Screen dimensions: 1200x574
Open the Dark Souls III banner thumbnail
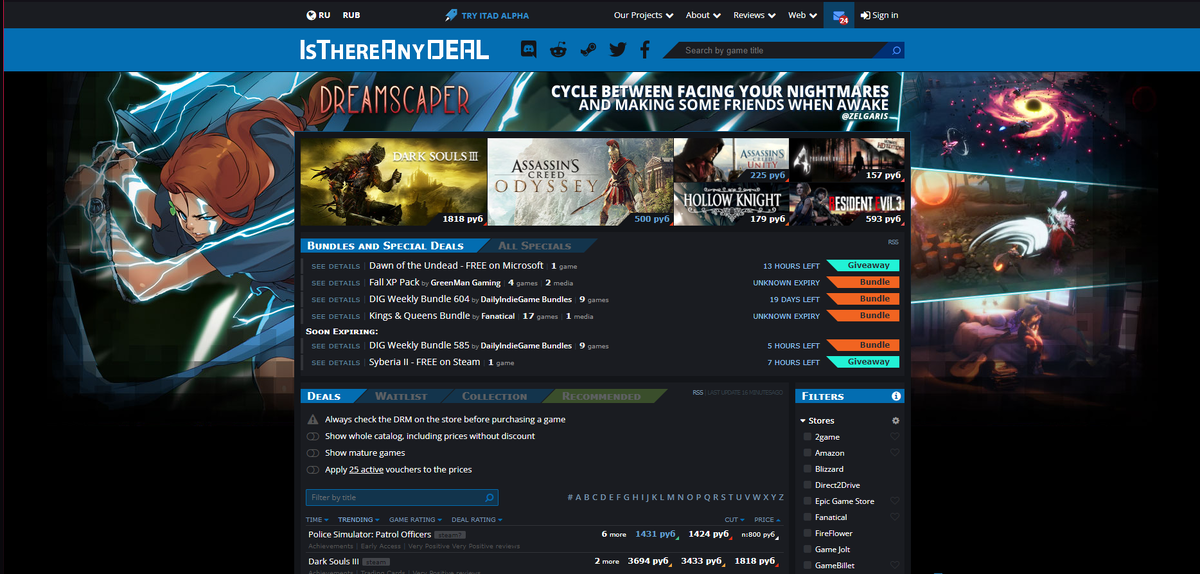392,181
